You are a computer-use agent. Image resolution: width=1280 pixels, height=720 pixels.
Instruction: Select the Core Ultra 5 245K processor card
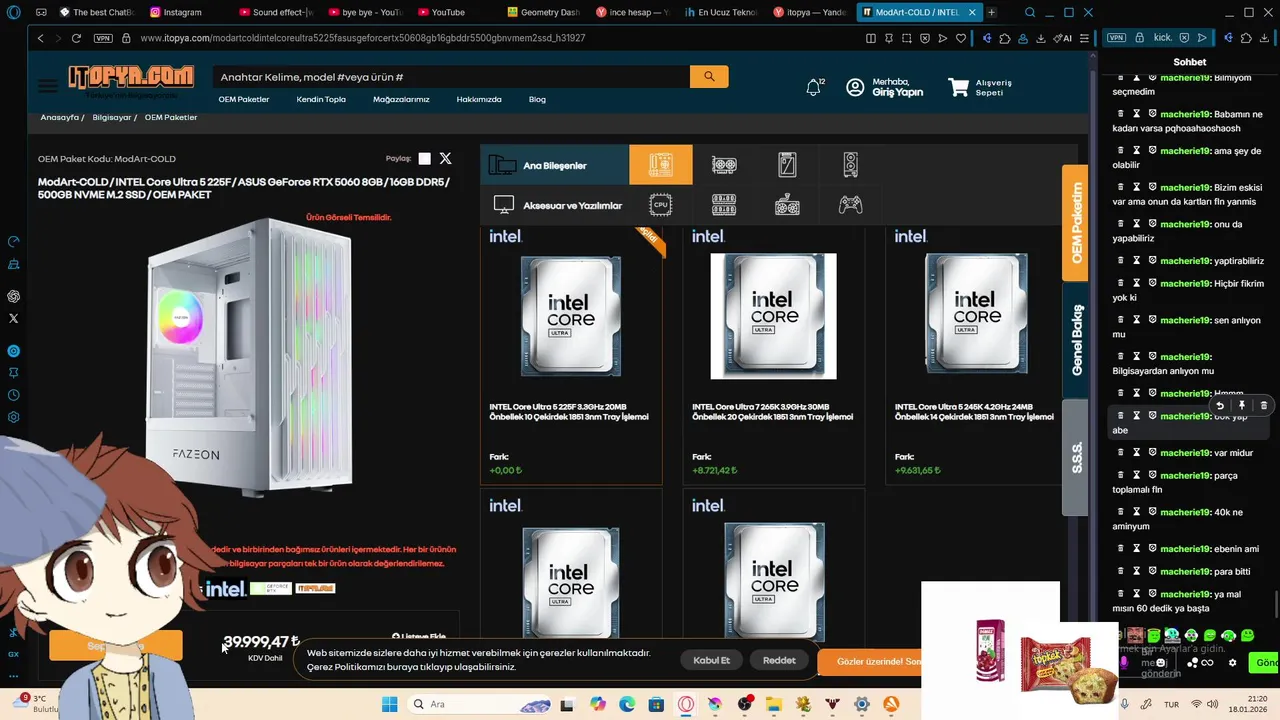coord(975,355)
